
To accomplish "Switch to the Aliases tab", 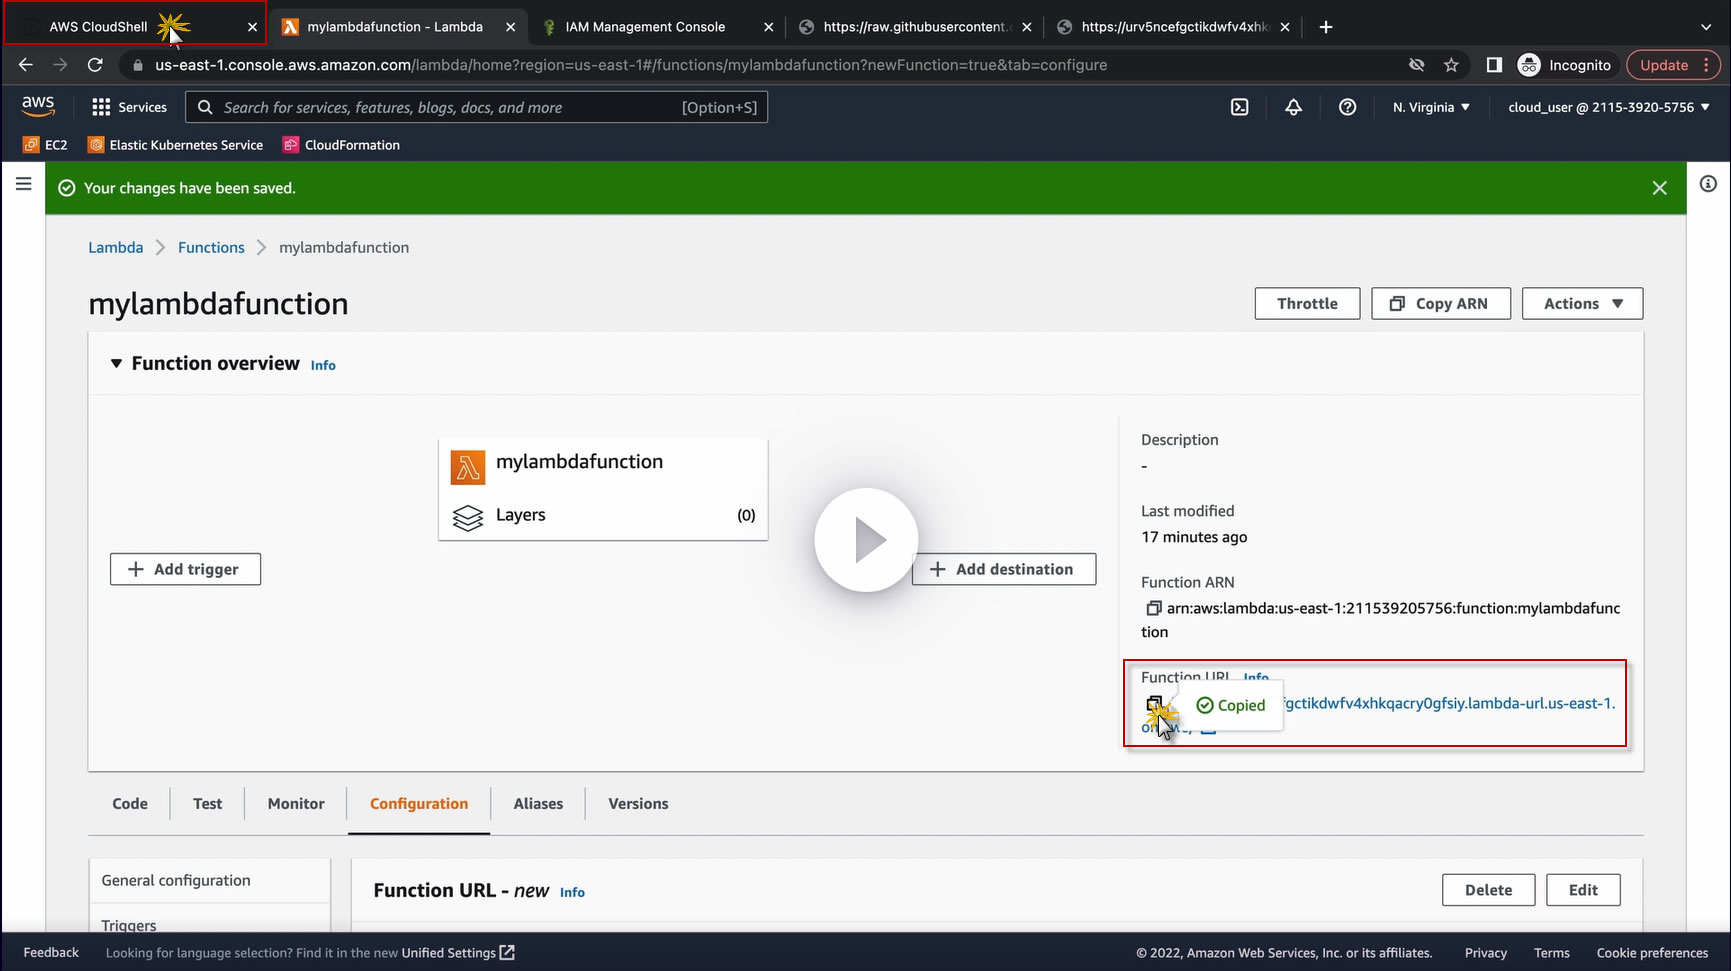I will pyautogui.click(x=538, y=804).
